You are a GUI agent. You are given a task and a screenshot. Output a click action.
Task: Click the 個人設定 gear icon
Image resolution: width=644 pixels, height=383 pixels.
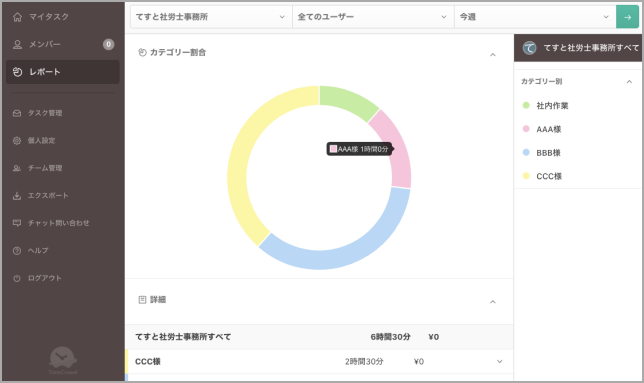tap(17, 140)
